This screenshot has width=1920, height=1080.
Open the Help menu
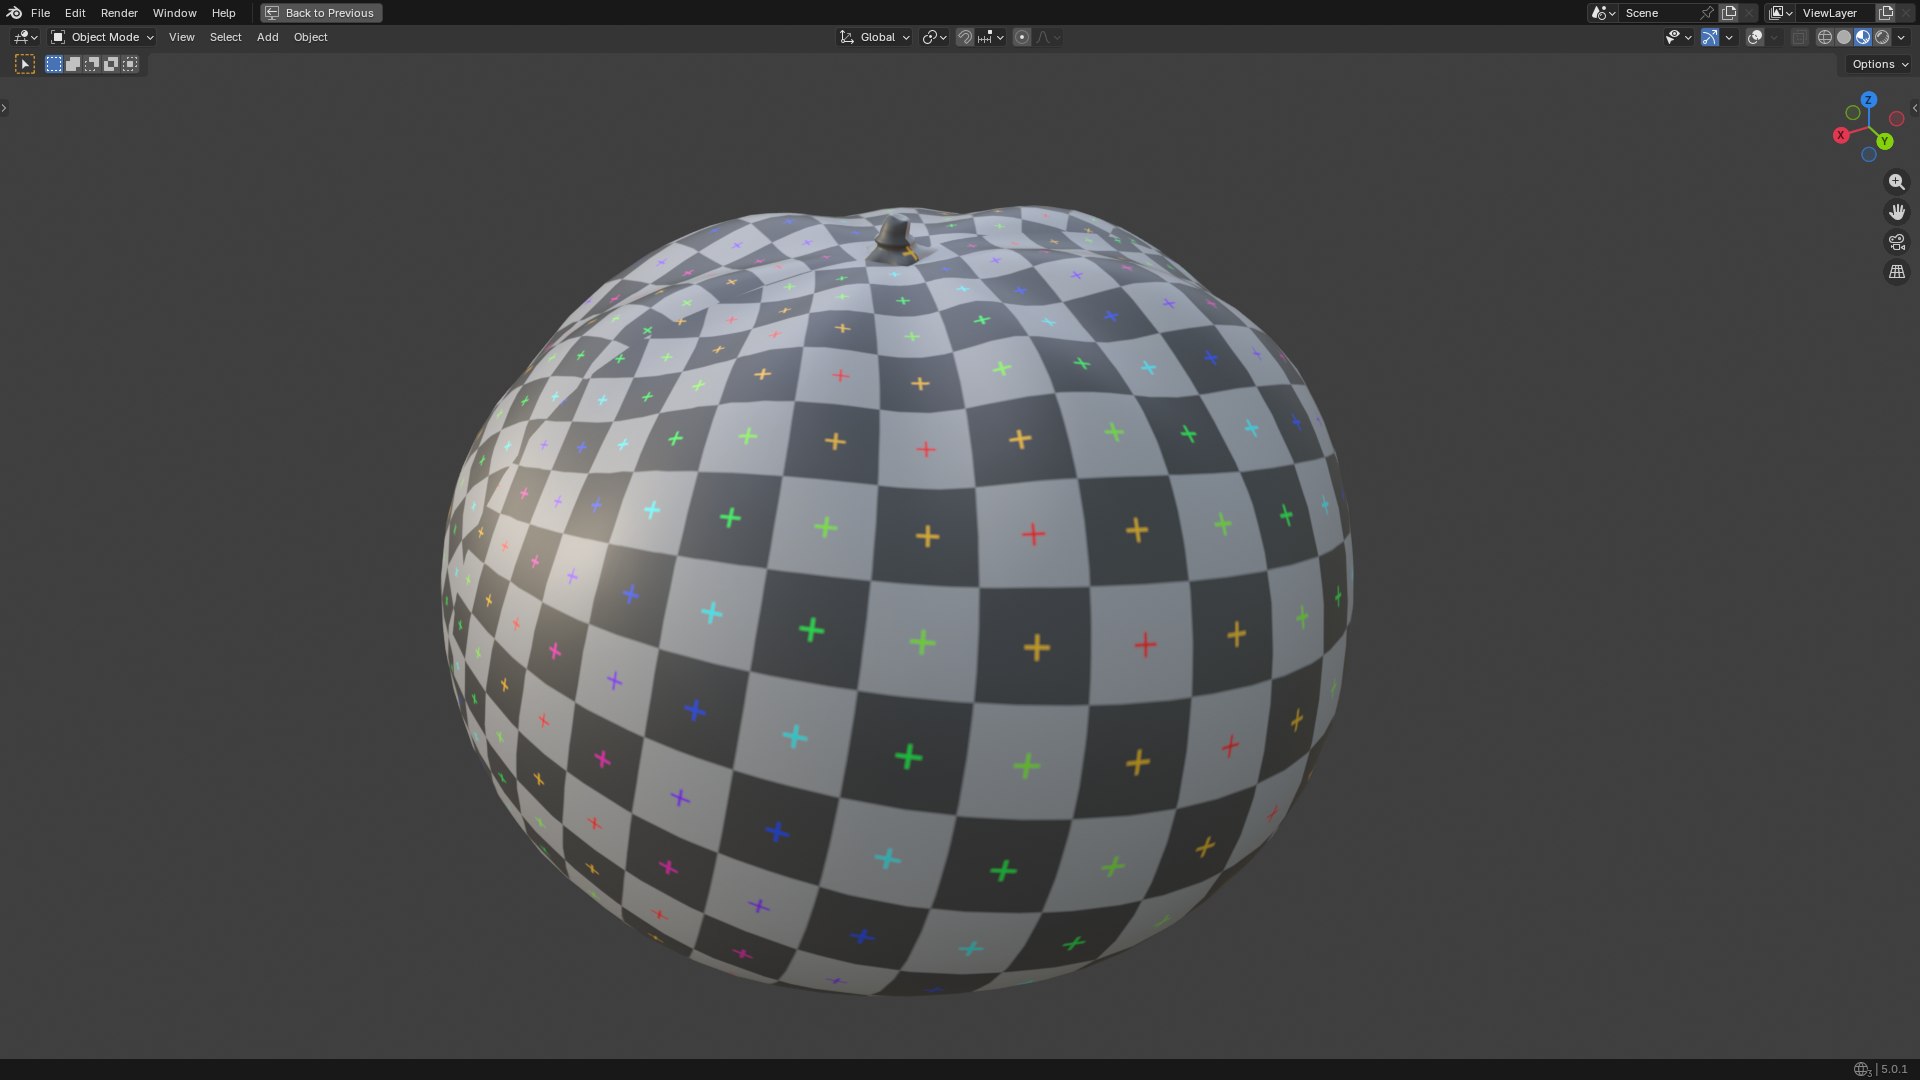(x=223, y=13)
